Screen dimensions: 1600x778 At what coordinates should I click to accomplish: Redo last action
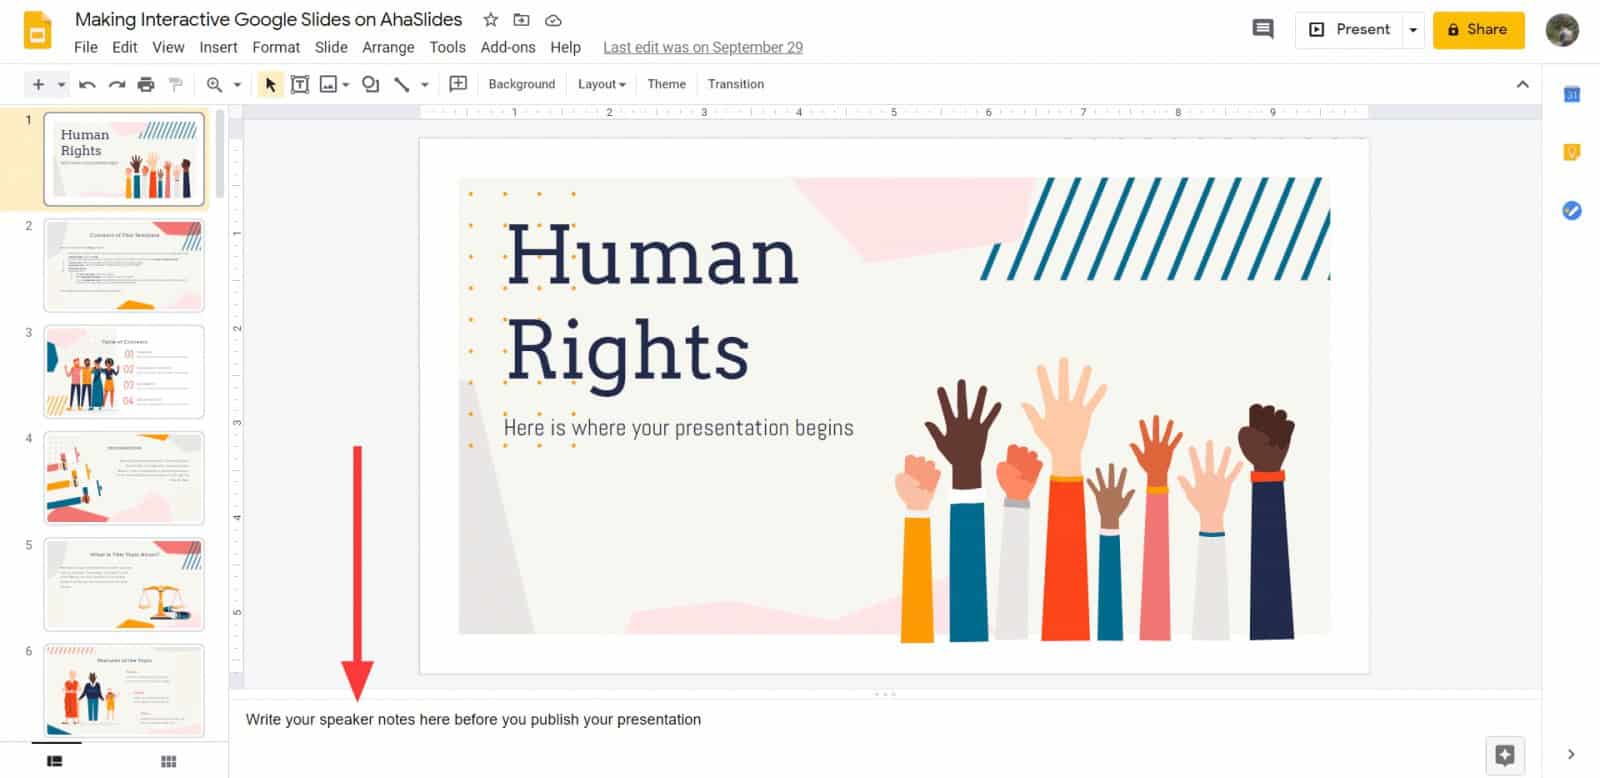(117, 84)
